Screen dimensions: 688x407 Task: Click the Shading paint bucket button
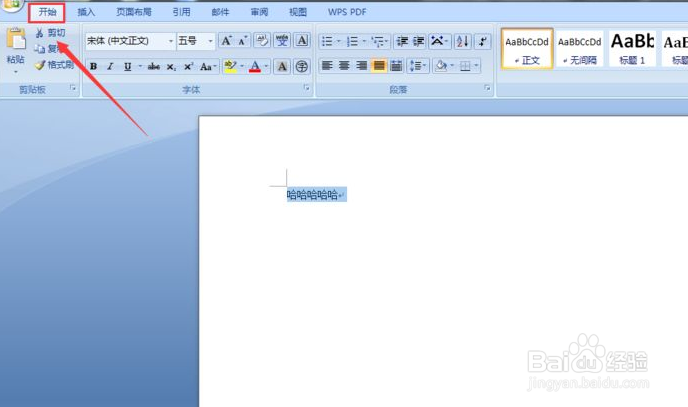point(441,66)
